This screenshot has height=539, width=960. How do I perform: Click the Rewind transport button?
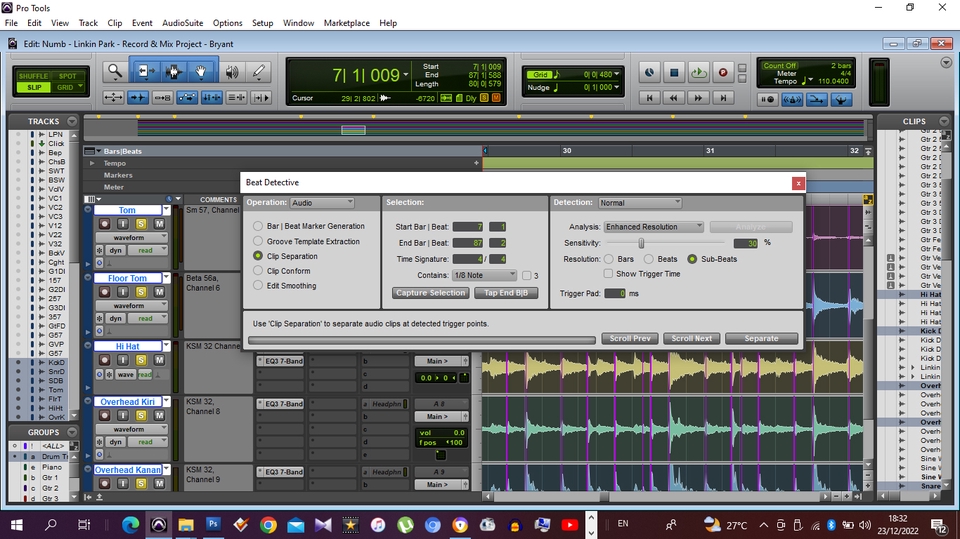click(673, 97)
